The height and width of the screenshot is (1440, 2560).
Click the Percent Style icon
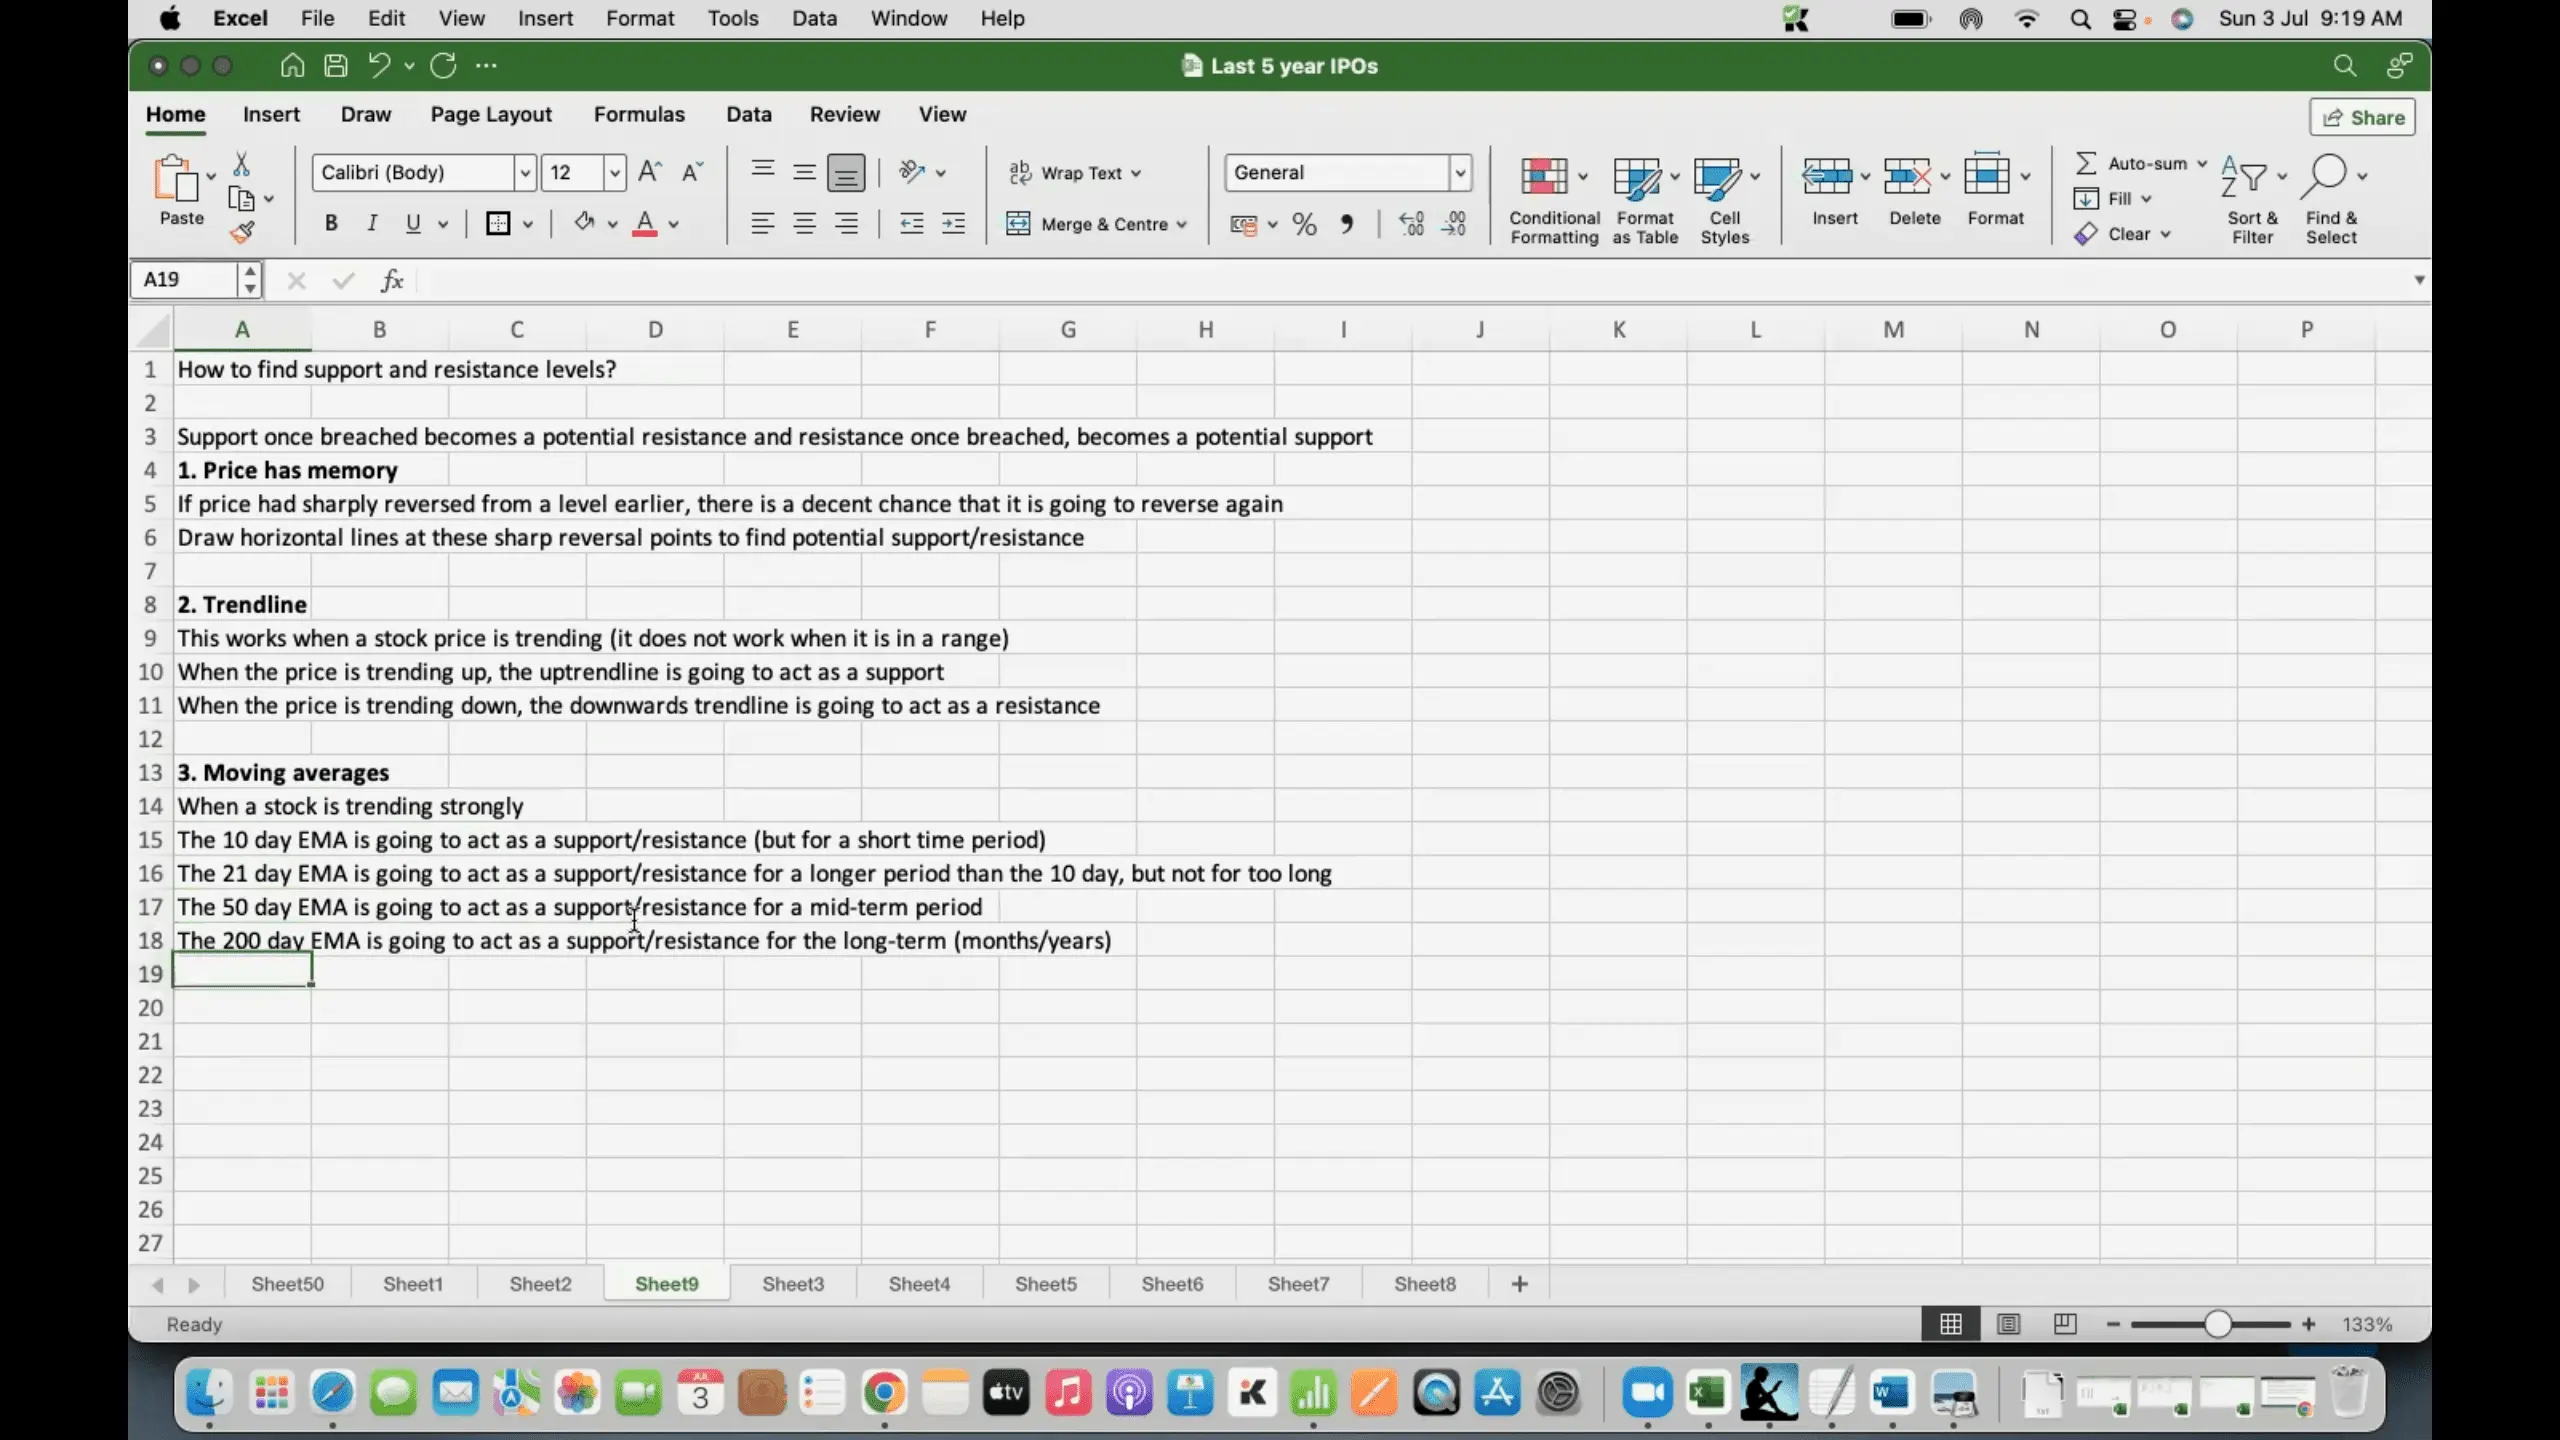click(x=1304, y=224)
